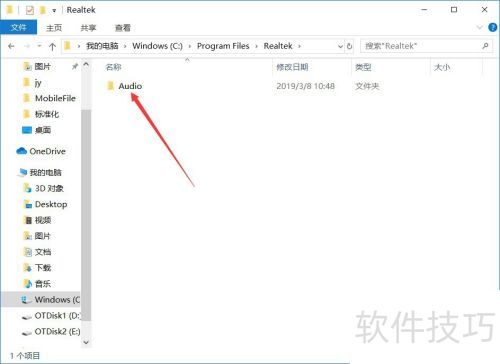Sort by the 类型 column header

[363, 67]
